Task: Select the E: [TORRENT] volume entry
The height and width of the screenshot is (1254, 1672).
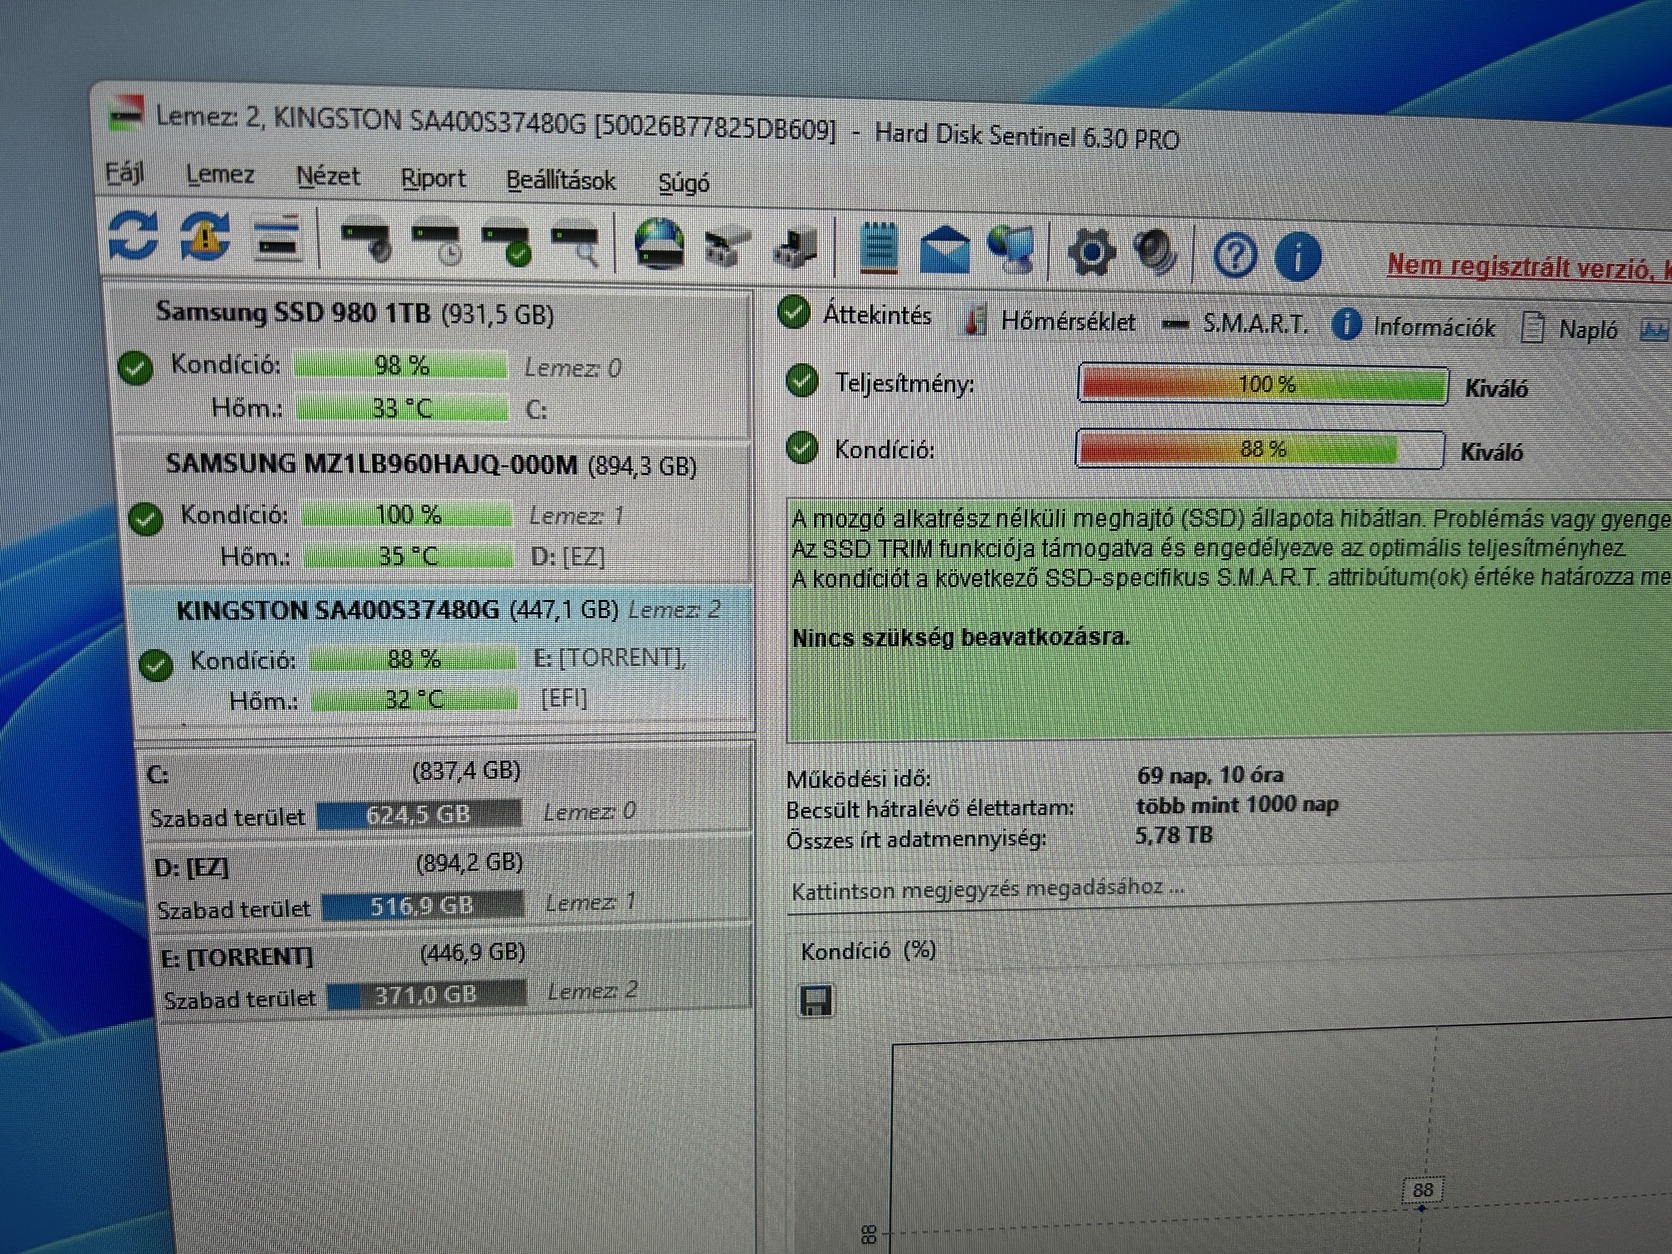Action: [x=455, y=972]
